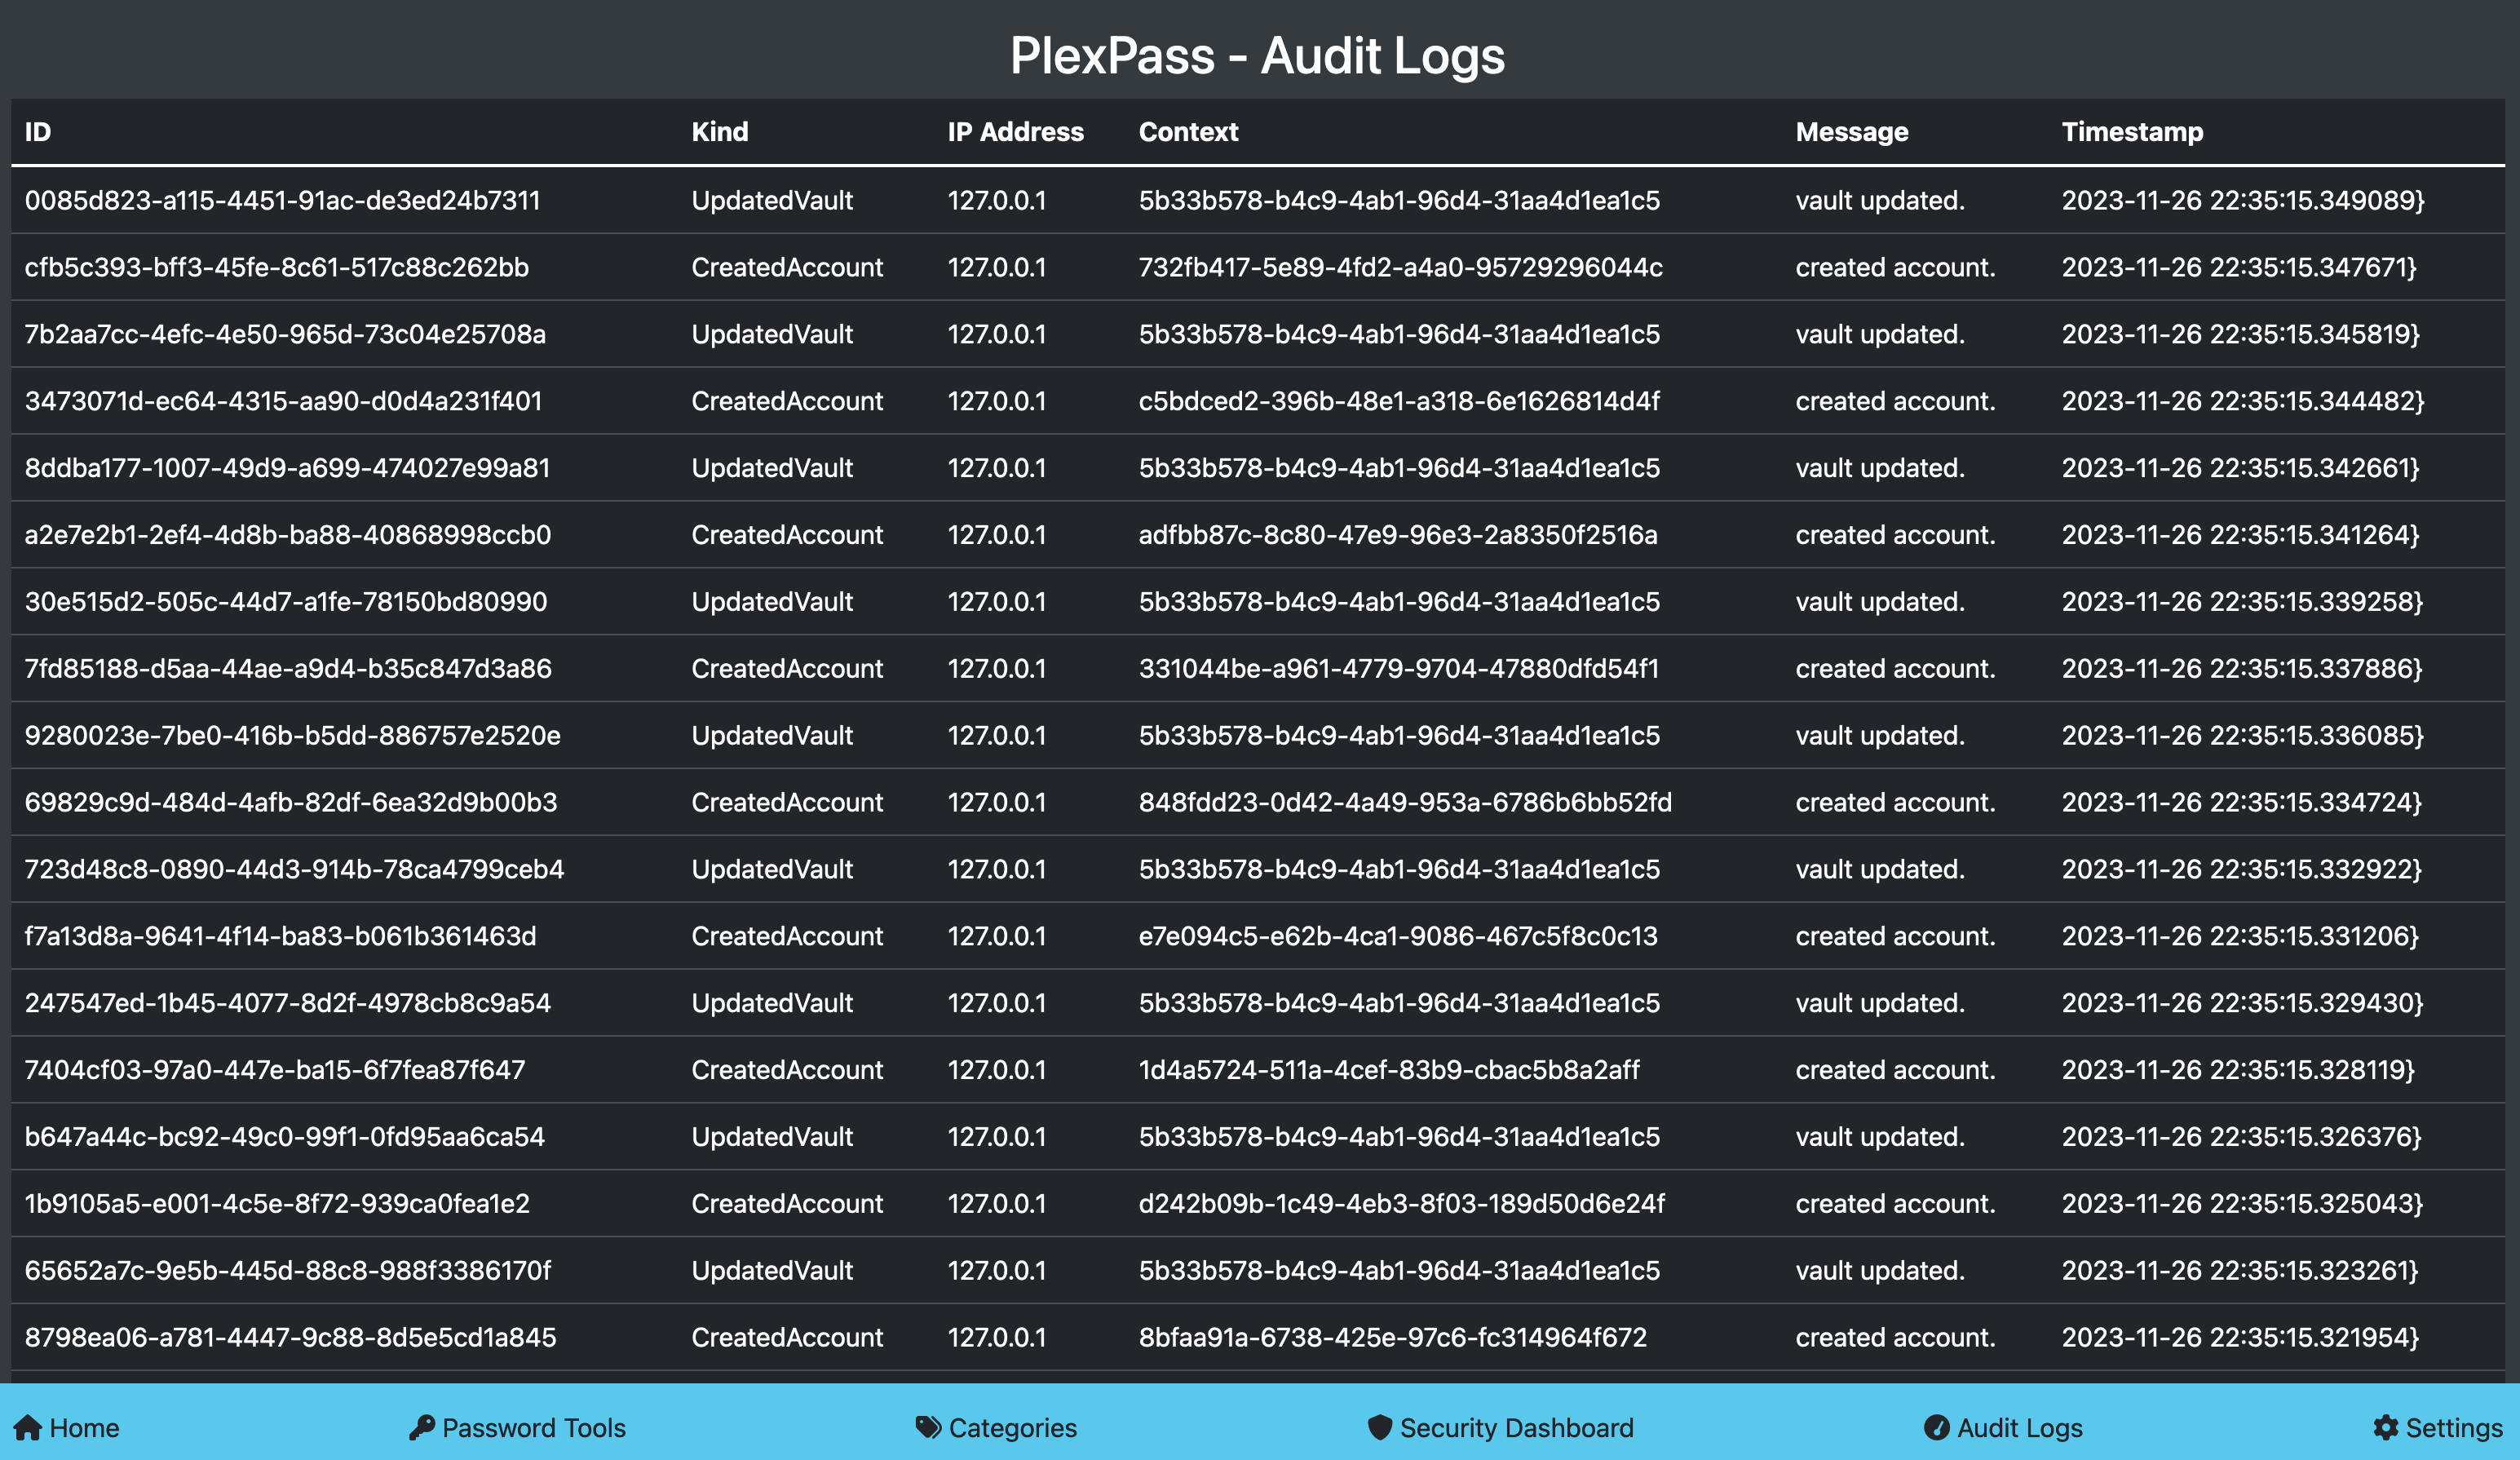Click timestamp 2023-11-26 22:35:15.336085

(x=2242, y=736)
